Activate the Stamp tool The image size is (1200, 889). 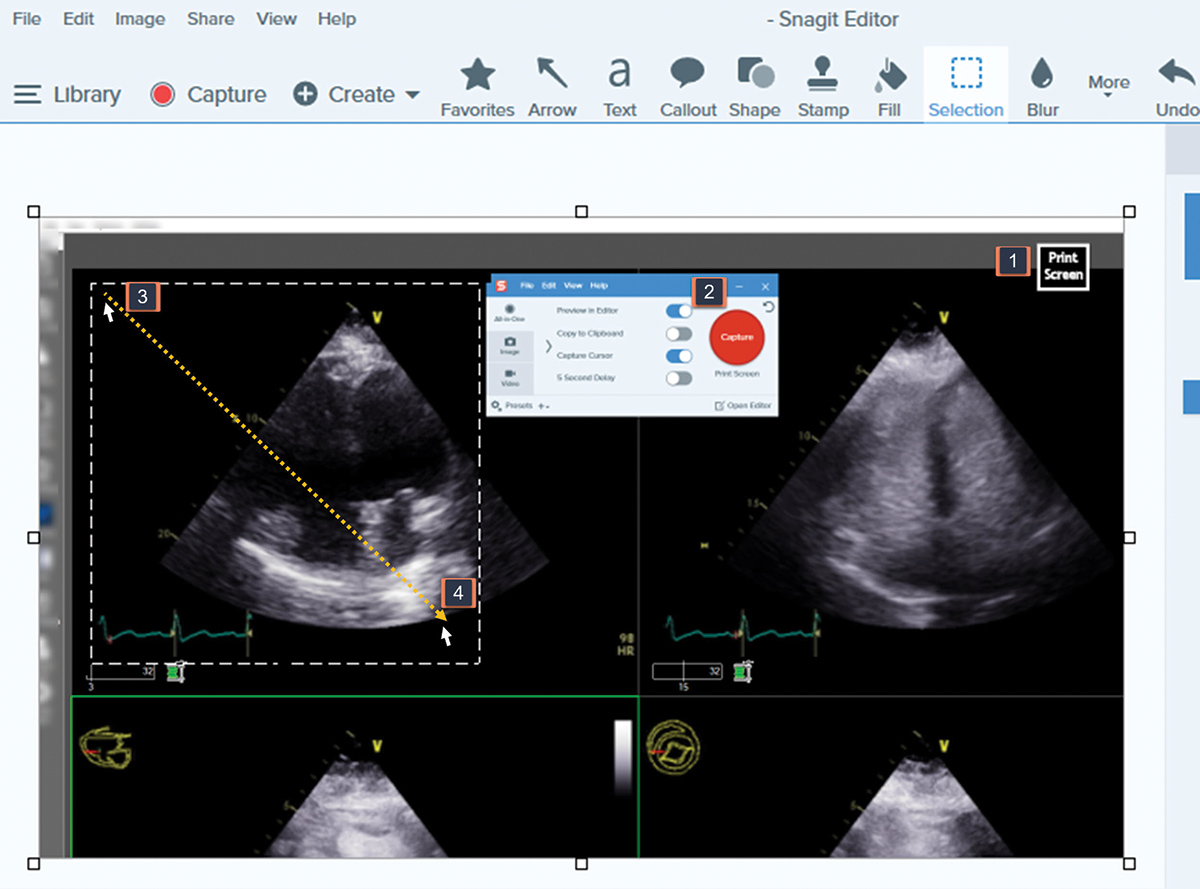tap(823, 85)
